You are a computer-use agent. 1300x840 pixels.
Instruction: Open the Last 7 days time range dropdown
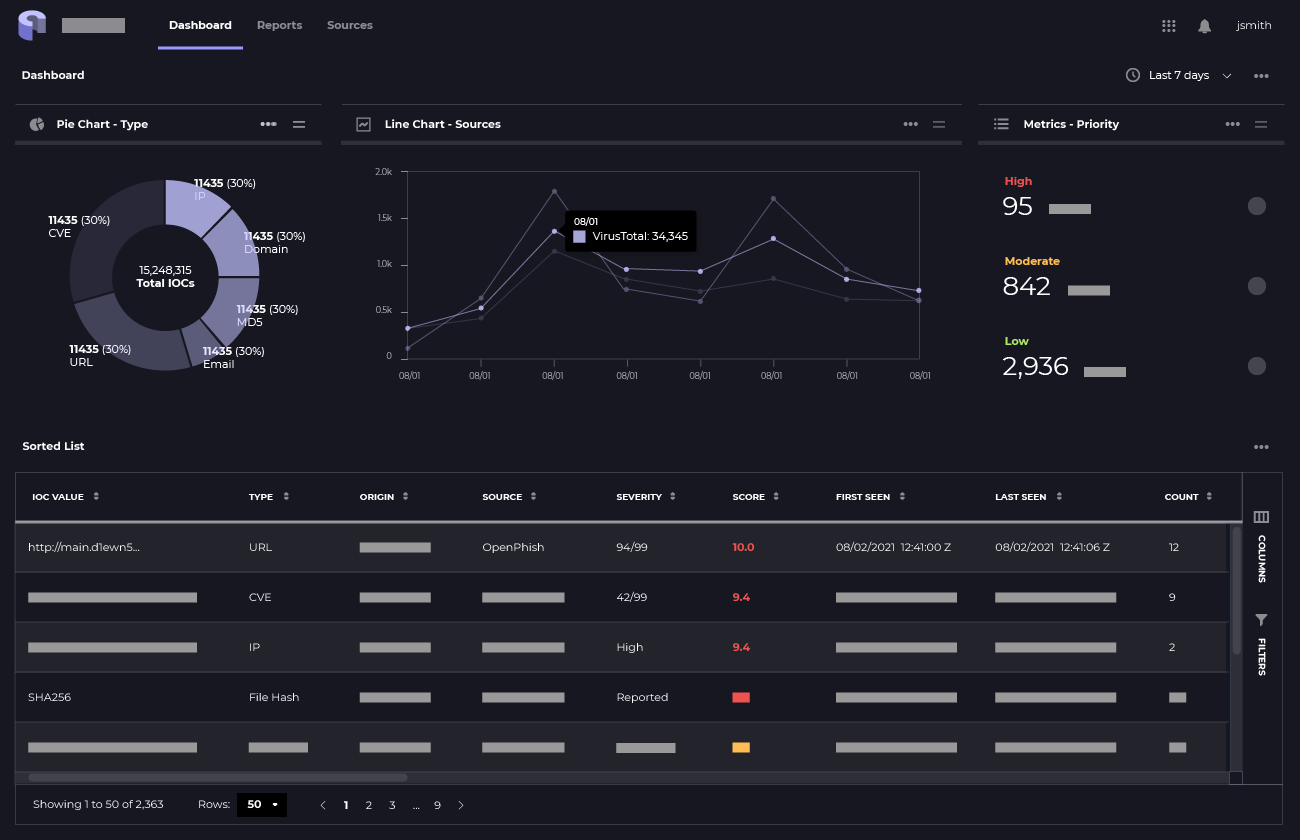[x=1179, y=75]
